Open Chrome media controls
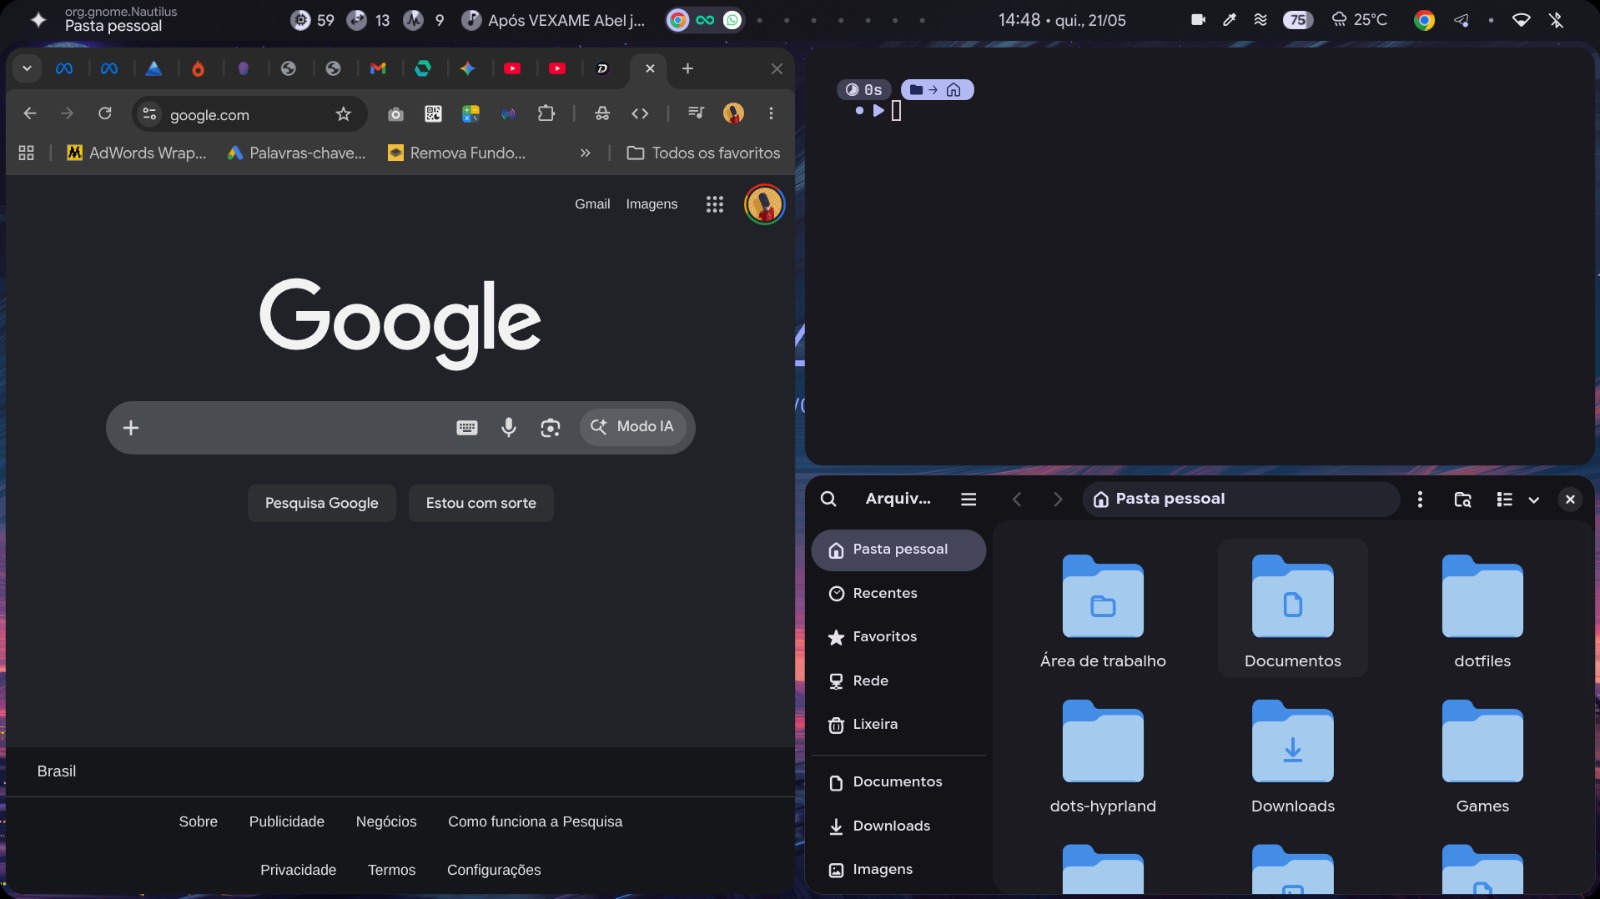1600x899 pixels. tap(696, 114)
